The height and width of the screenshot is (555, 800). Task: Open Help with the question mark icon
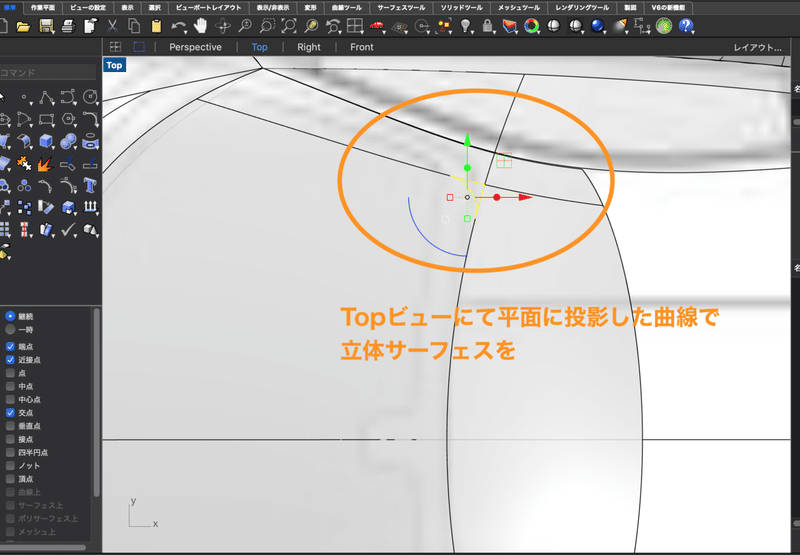[x=686, y=26]
